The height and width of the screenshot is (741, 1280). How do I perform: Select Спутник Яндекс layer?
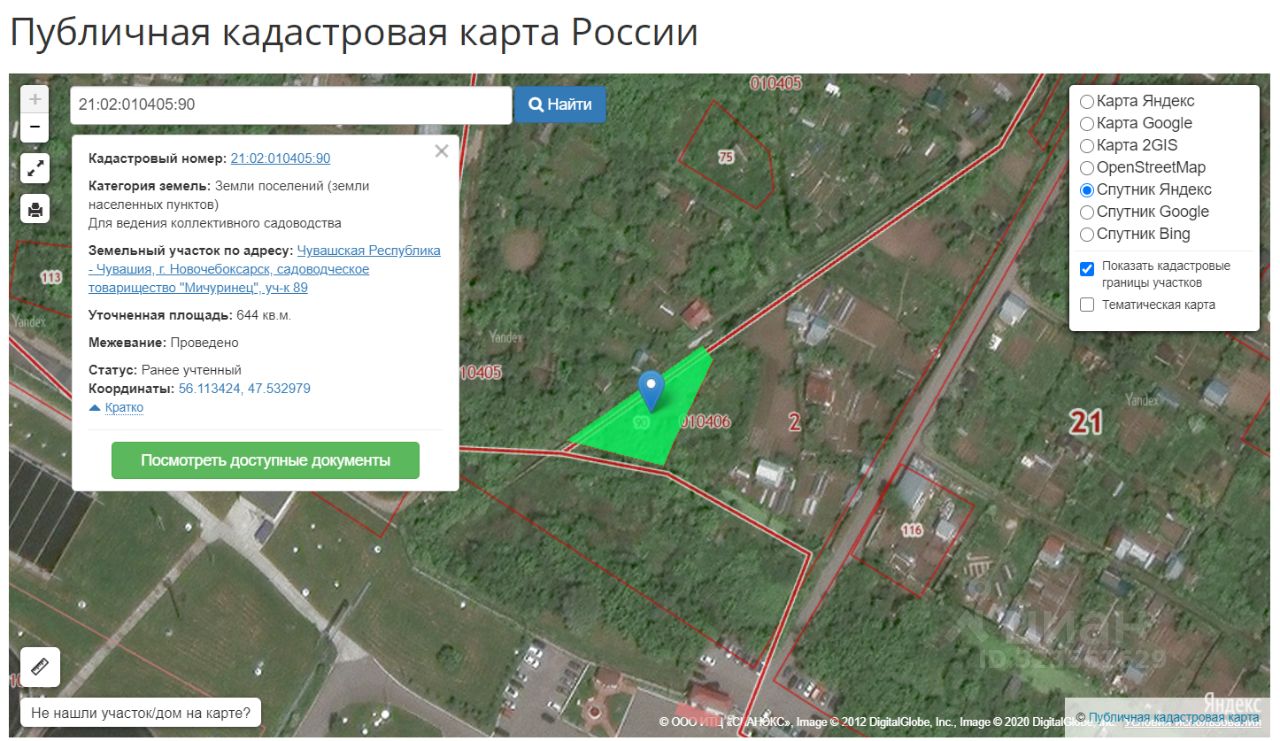(x=1087, y=189)
